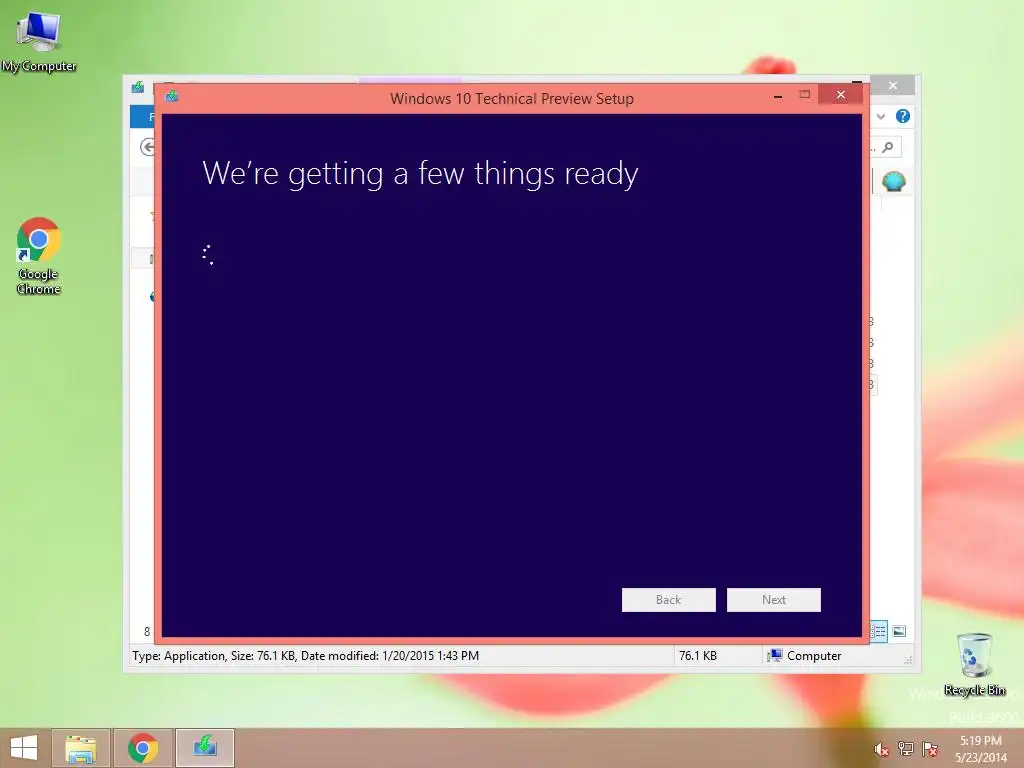Click the 76.1 KB status bar size

(697, 656)
